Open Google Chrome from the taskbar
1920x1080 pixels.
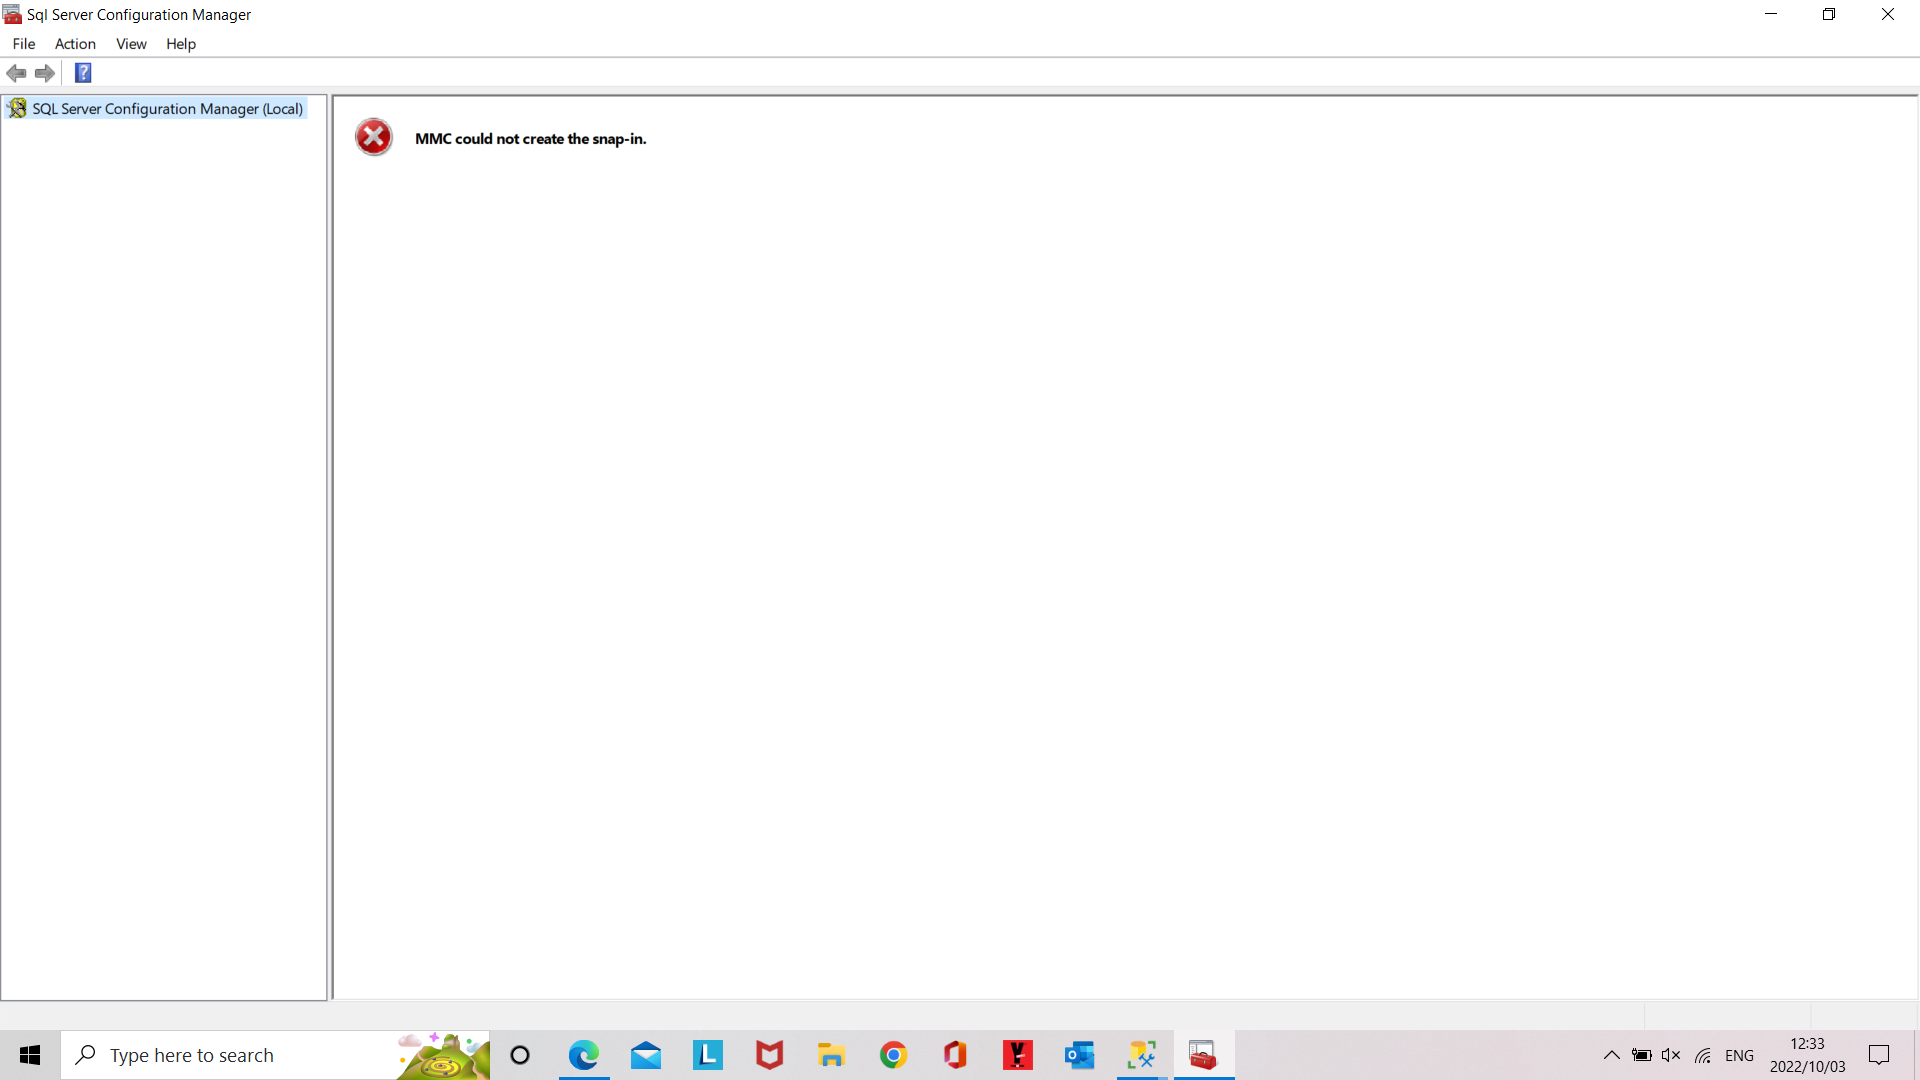pos(893,1055)
